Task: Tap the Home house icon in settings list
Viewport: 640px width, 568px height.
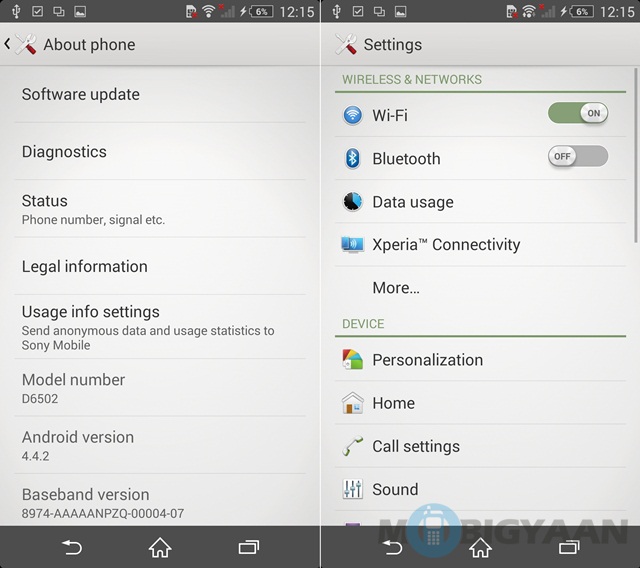Action: coord(352,403)
